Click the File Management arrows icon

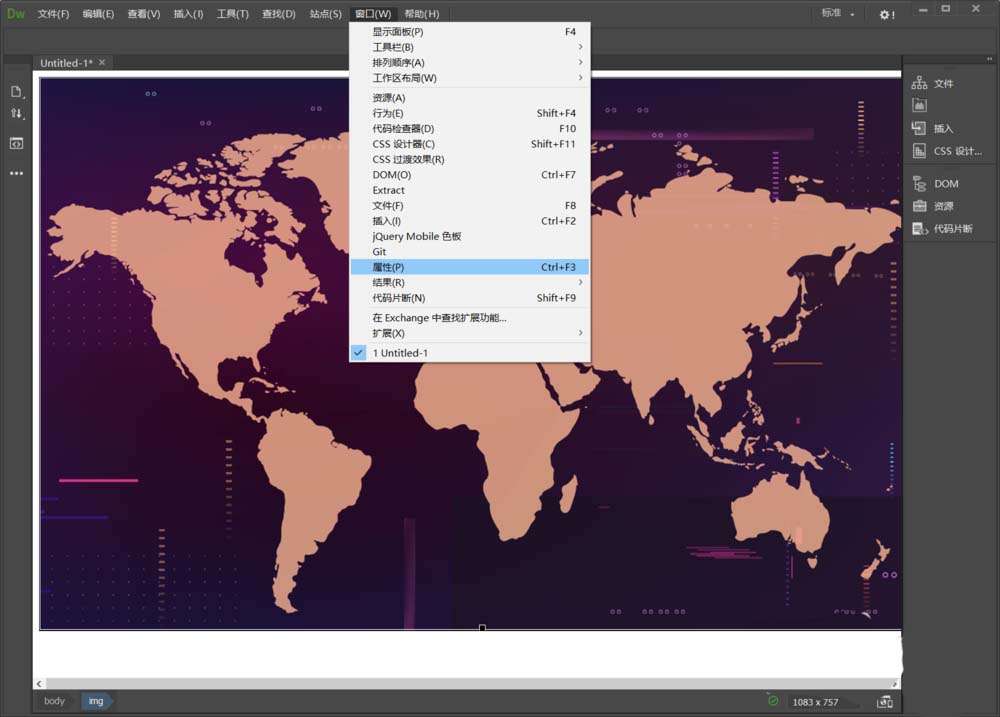pos(16,114)
